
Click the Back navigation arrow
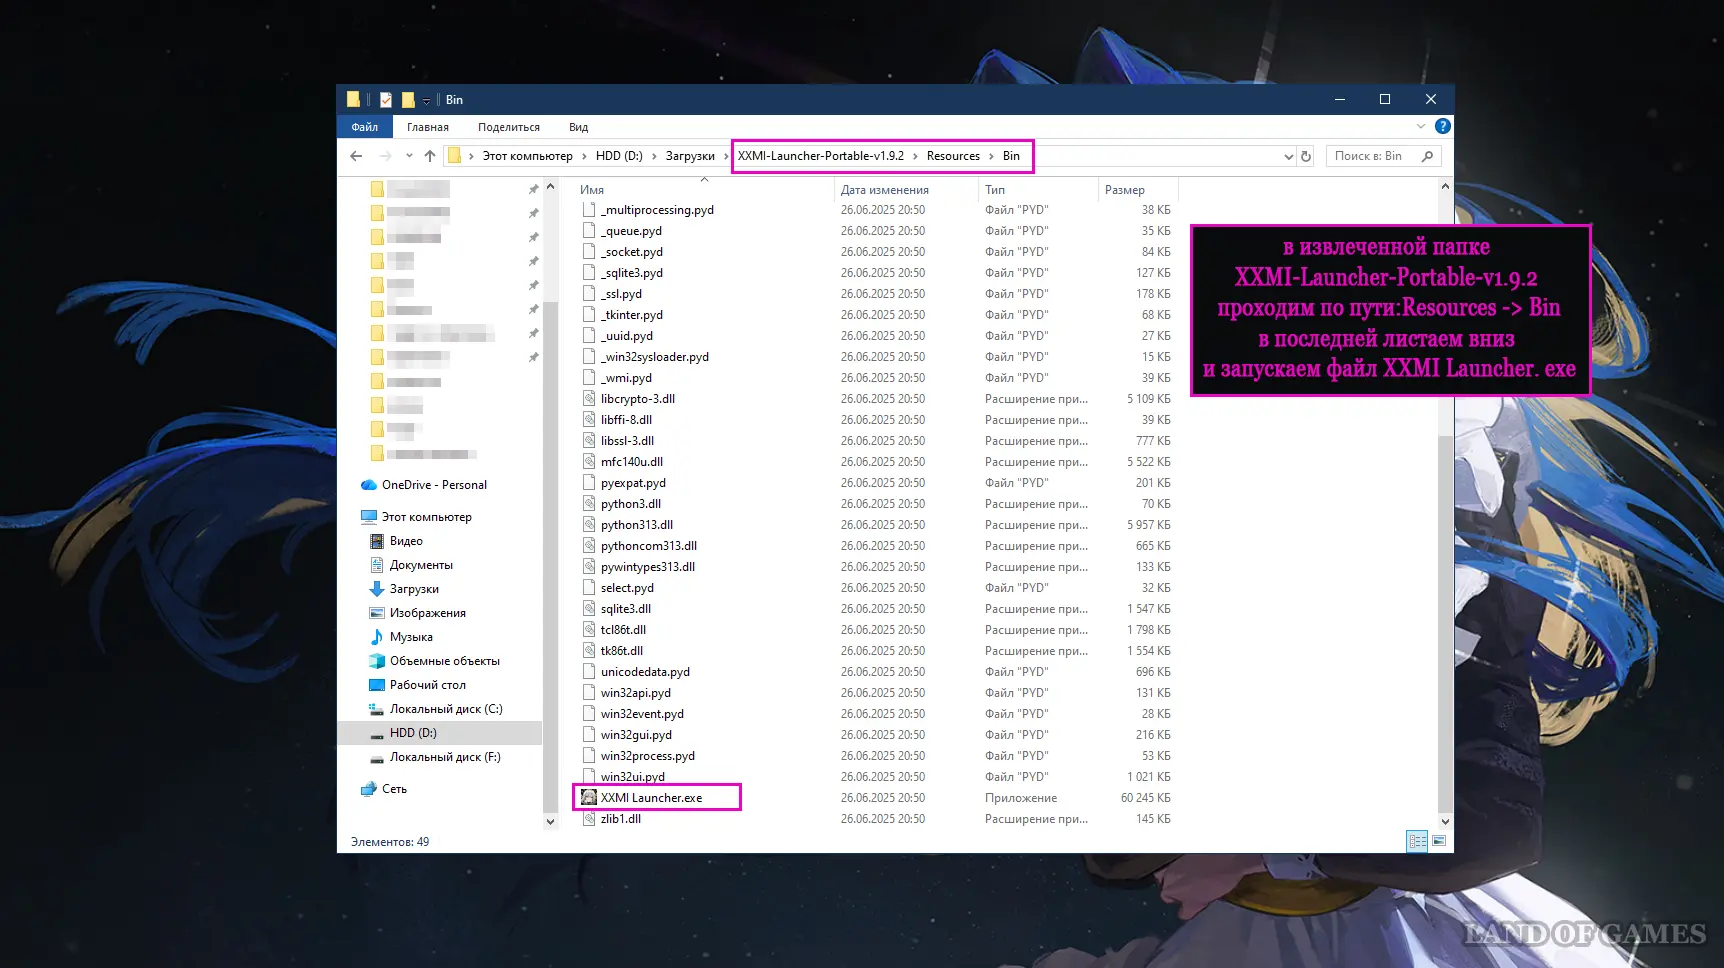(x=356, y=156)
